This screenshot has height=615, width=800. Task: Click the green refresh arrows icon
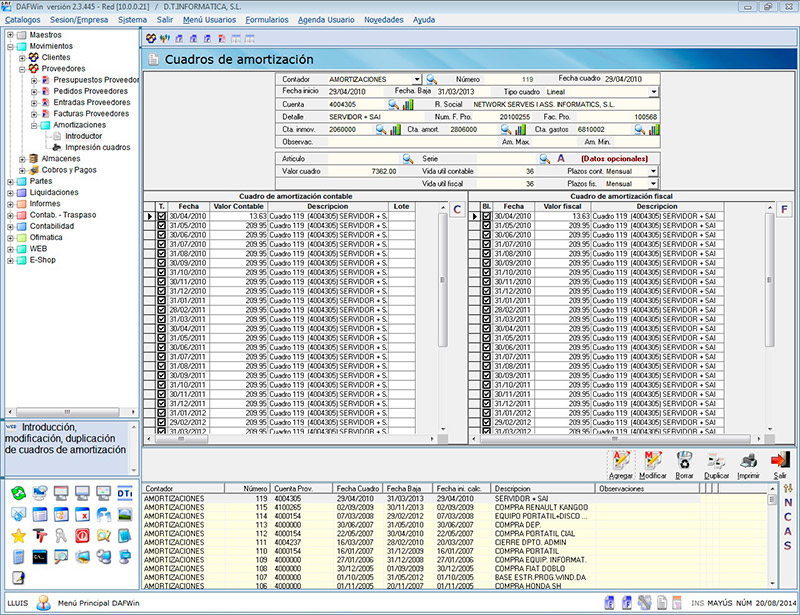coord(18,493)
